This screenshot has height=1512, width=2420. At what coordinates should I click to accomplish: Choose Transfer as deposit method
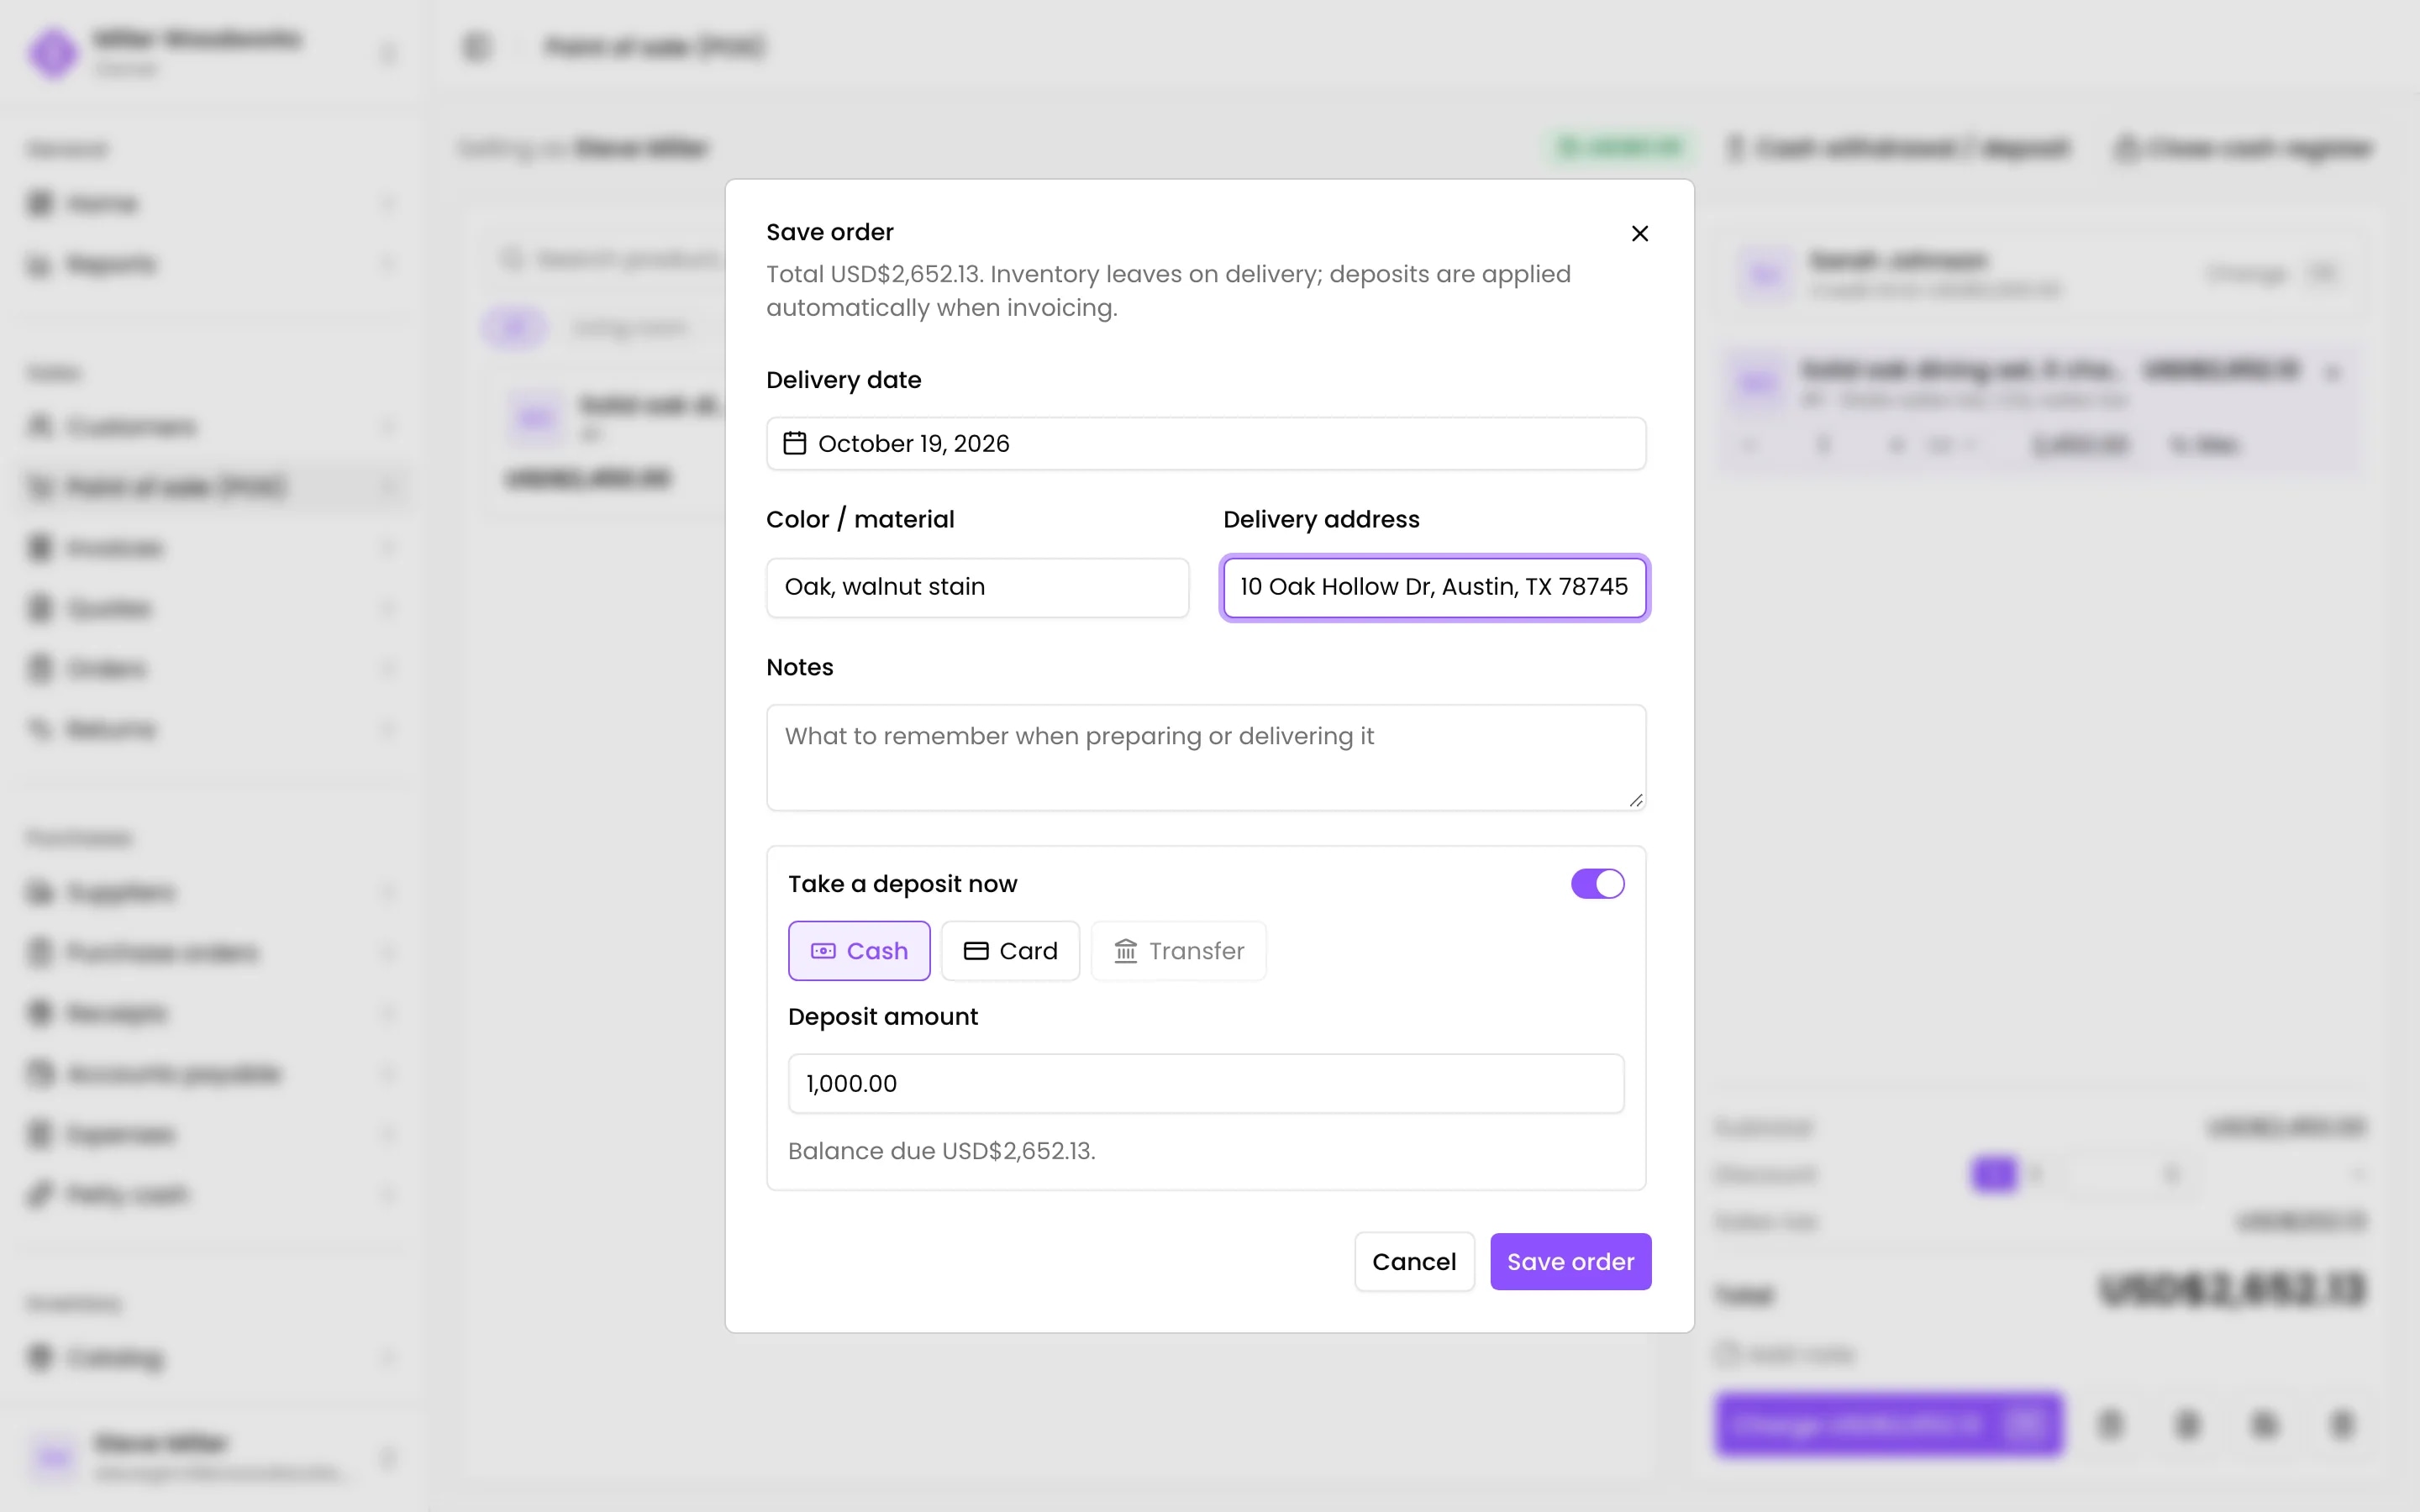click(1178, 951)
